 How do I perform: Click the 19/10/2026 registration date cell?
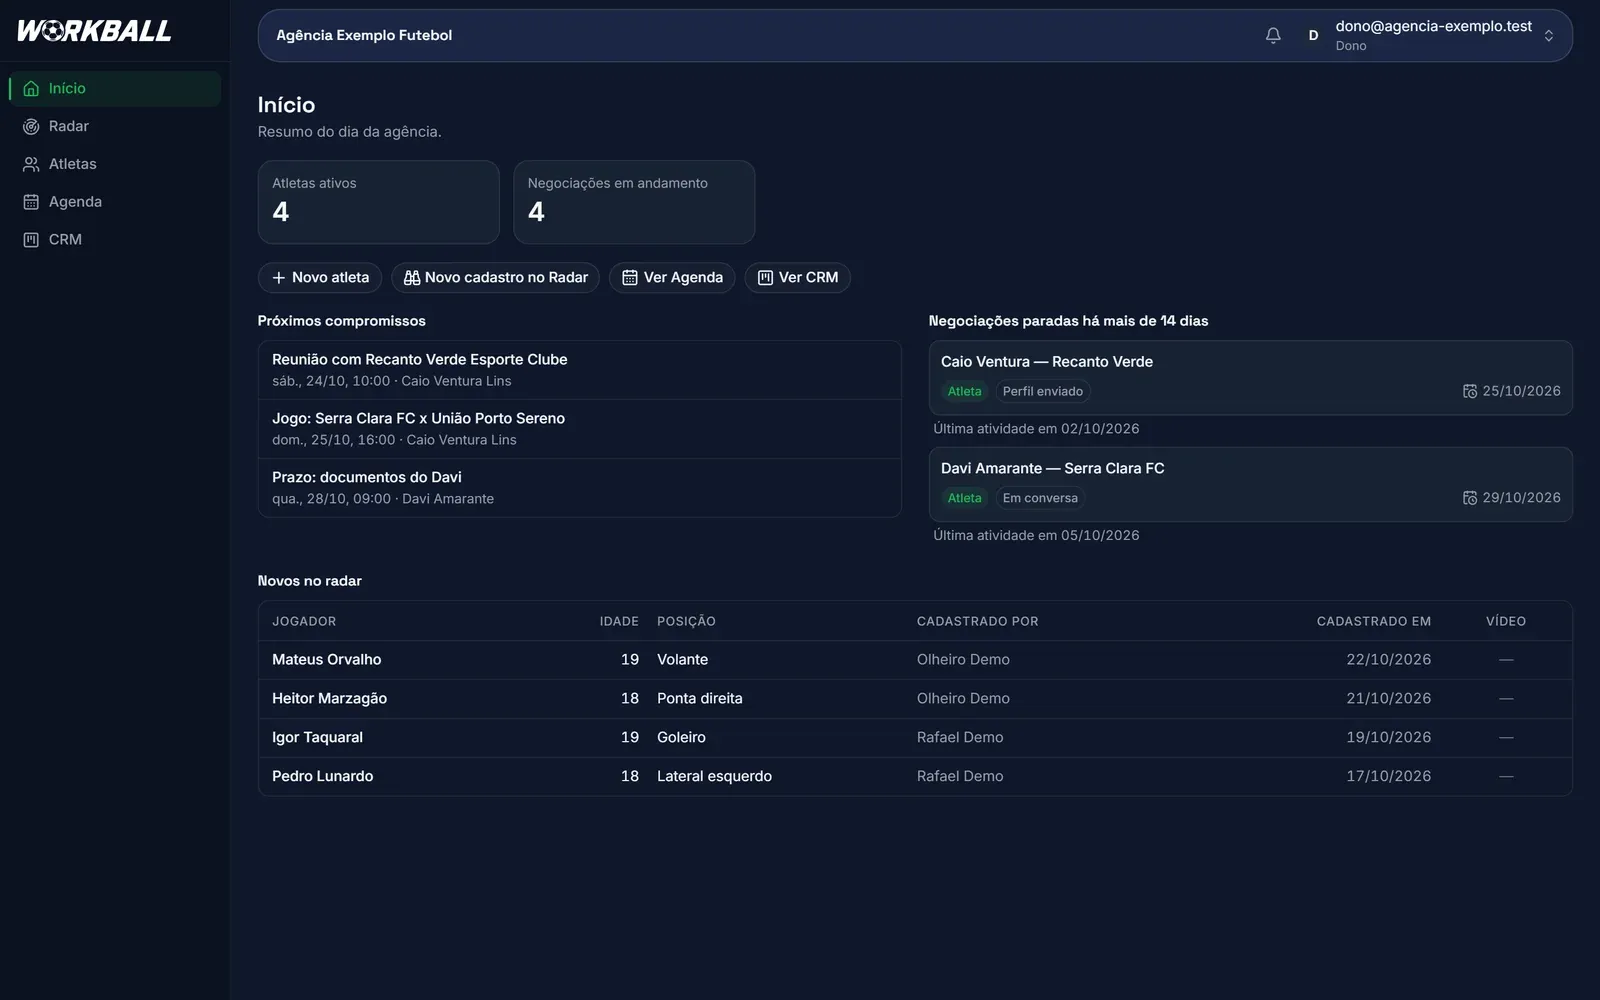click(1389, 738)
